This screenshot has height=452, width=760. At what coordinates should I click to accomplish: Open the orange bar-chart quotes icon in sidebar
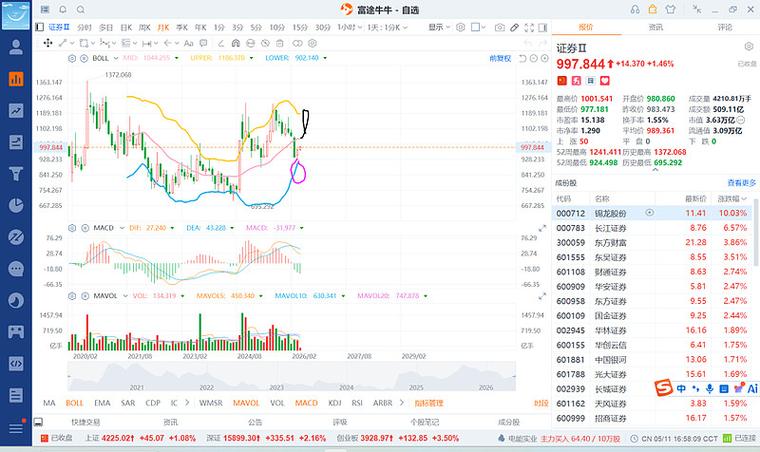16,78
